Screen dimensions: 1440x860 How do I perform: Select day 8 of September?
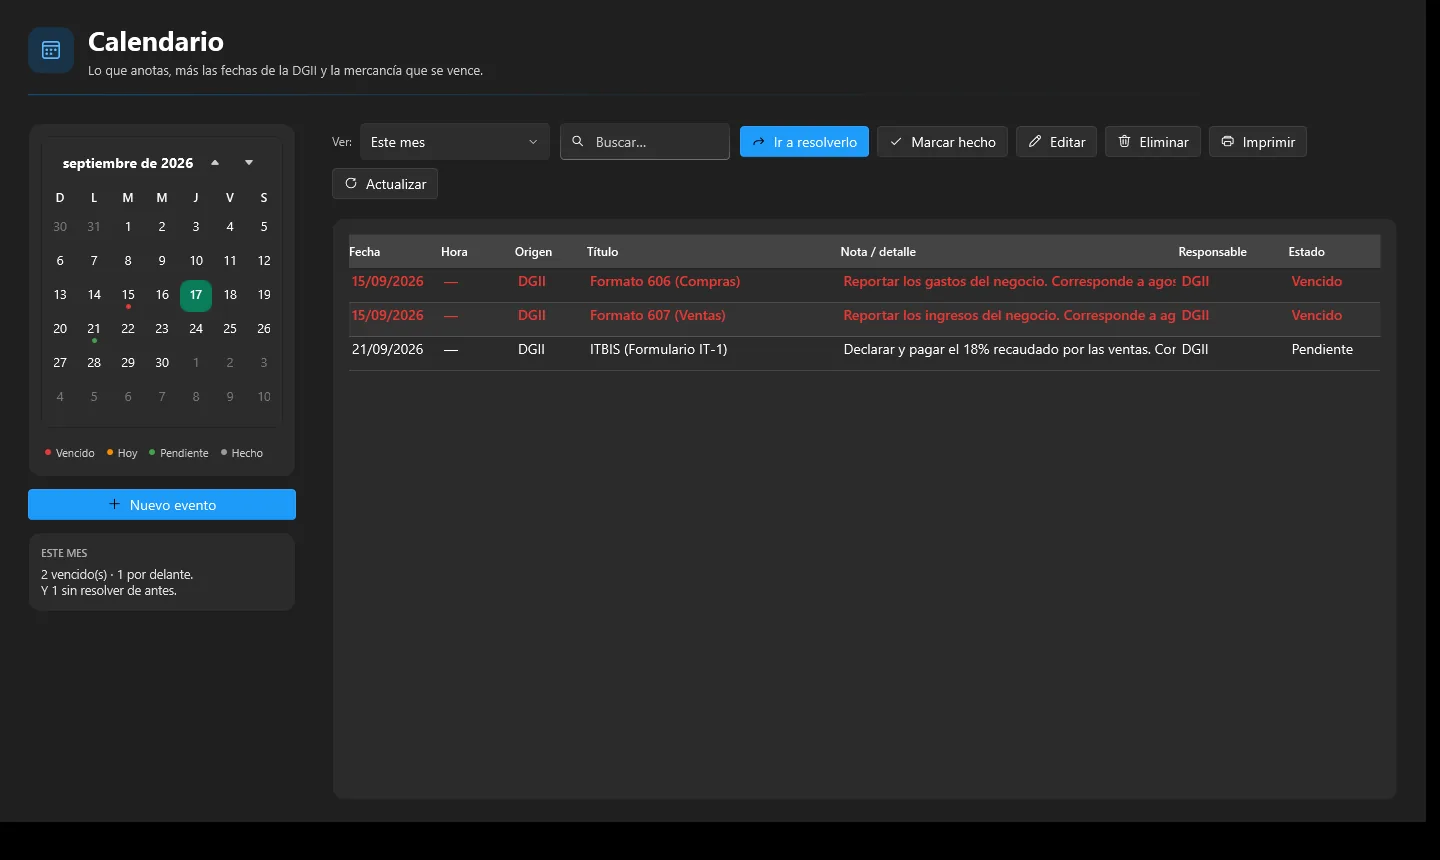(128, 261)
